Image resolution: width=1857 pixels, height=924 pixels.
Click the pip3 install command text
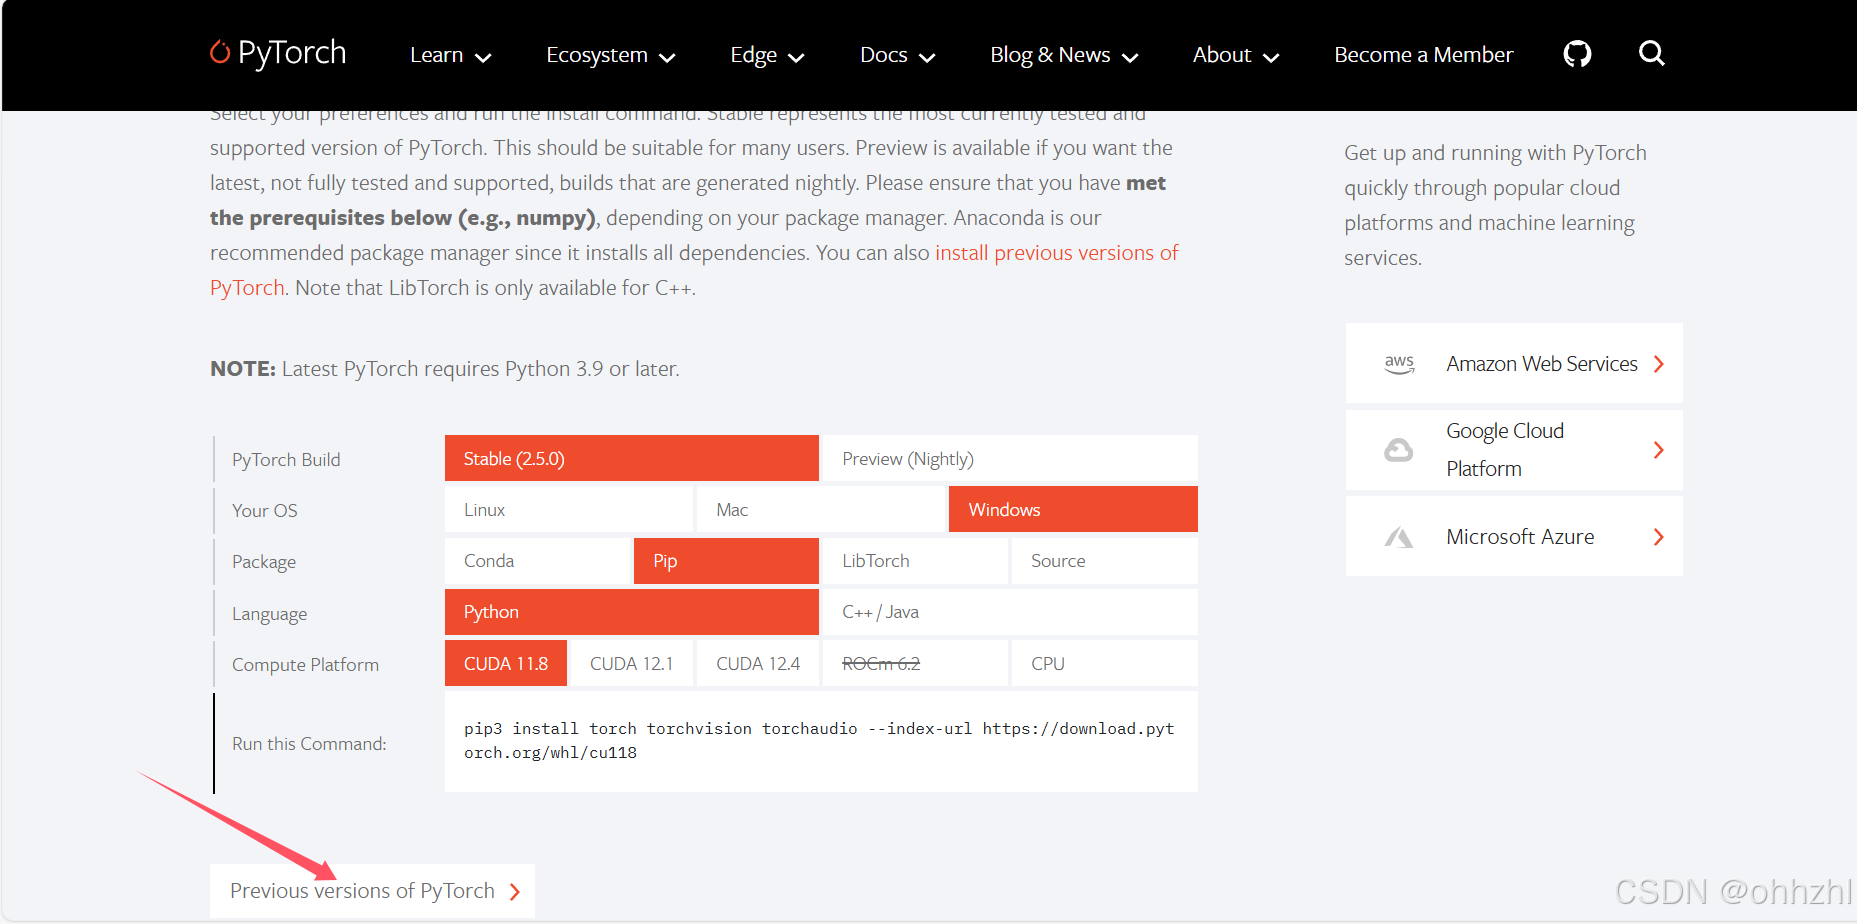pos(819,741)
